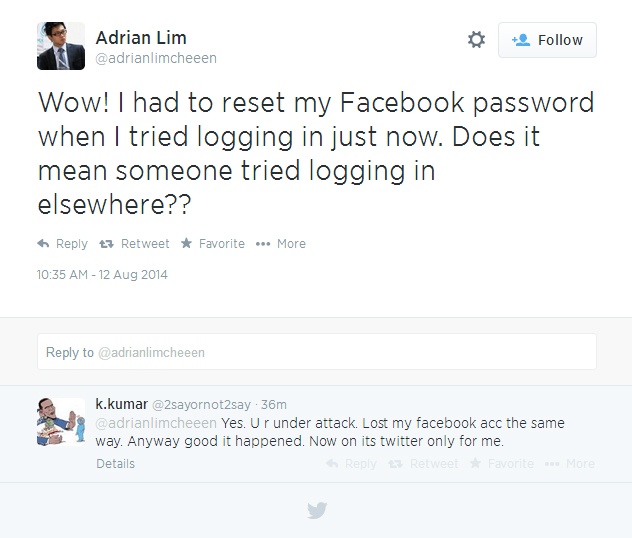Expand Details of k.kumar's reply
This screenshot has width=632, height=538.
pyautogui.click(x=115, y=464)
